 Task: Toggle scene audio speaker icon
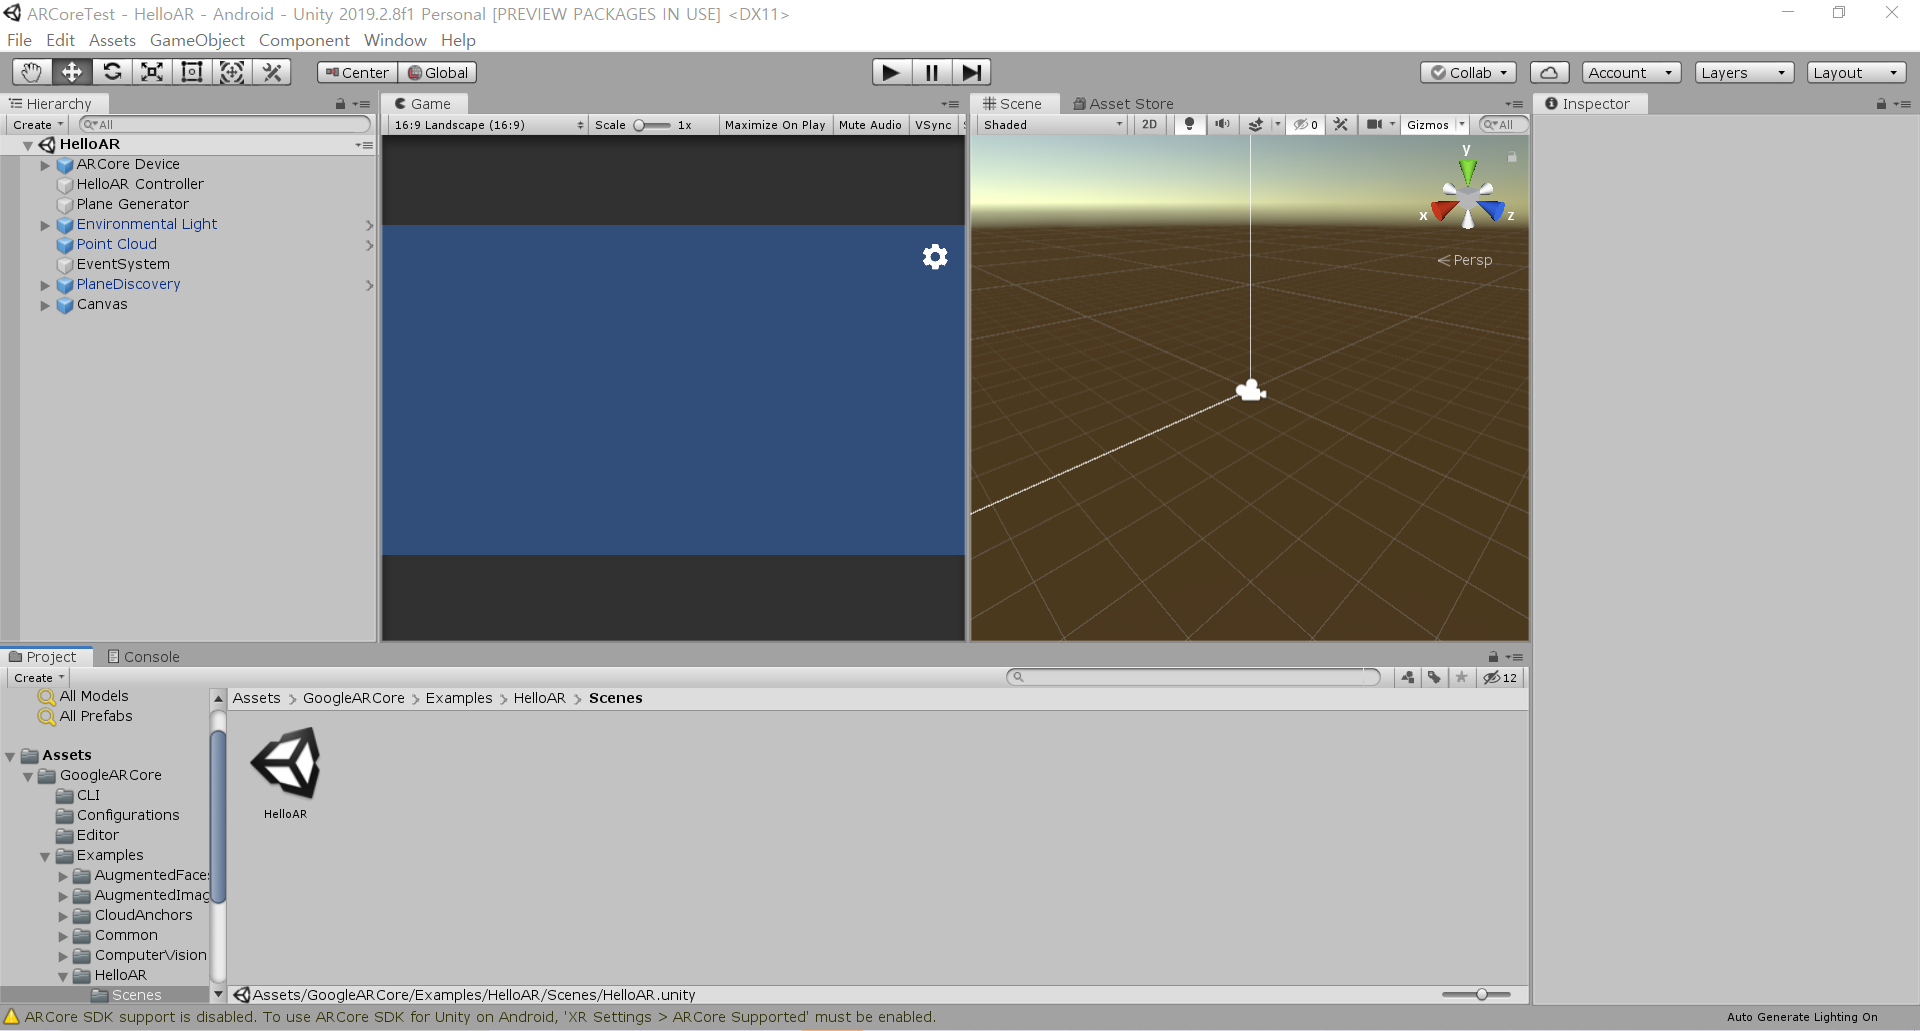[1222, 124]
